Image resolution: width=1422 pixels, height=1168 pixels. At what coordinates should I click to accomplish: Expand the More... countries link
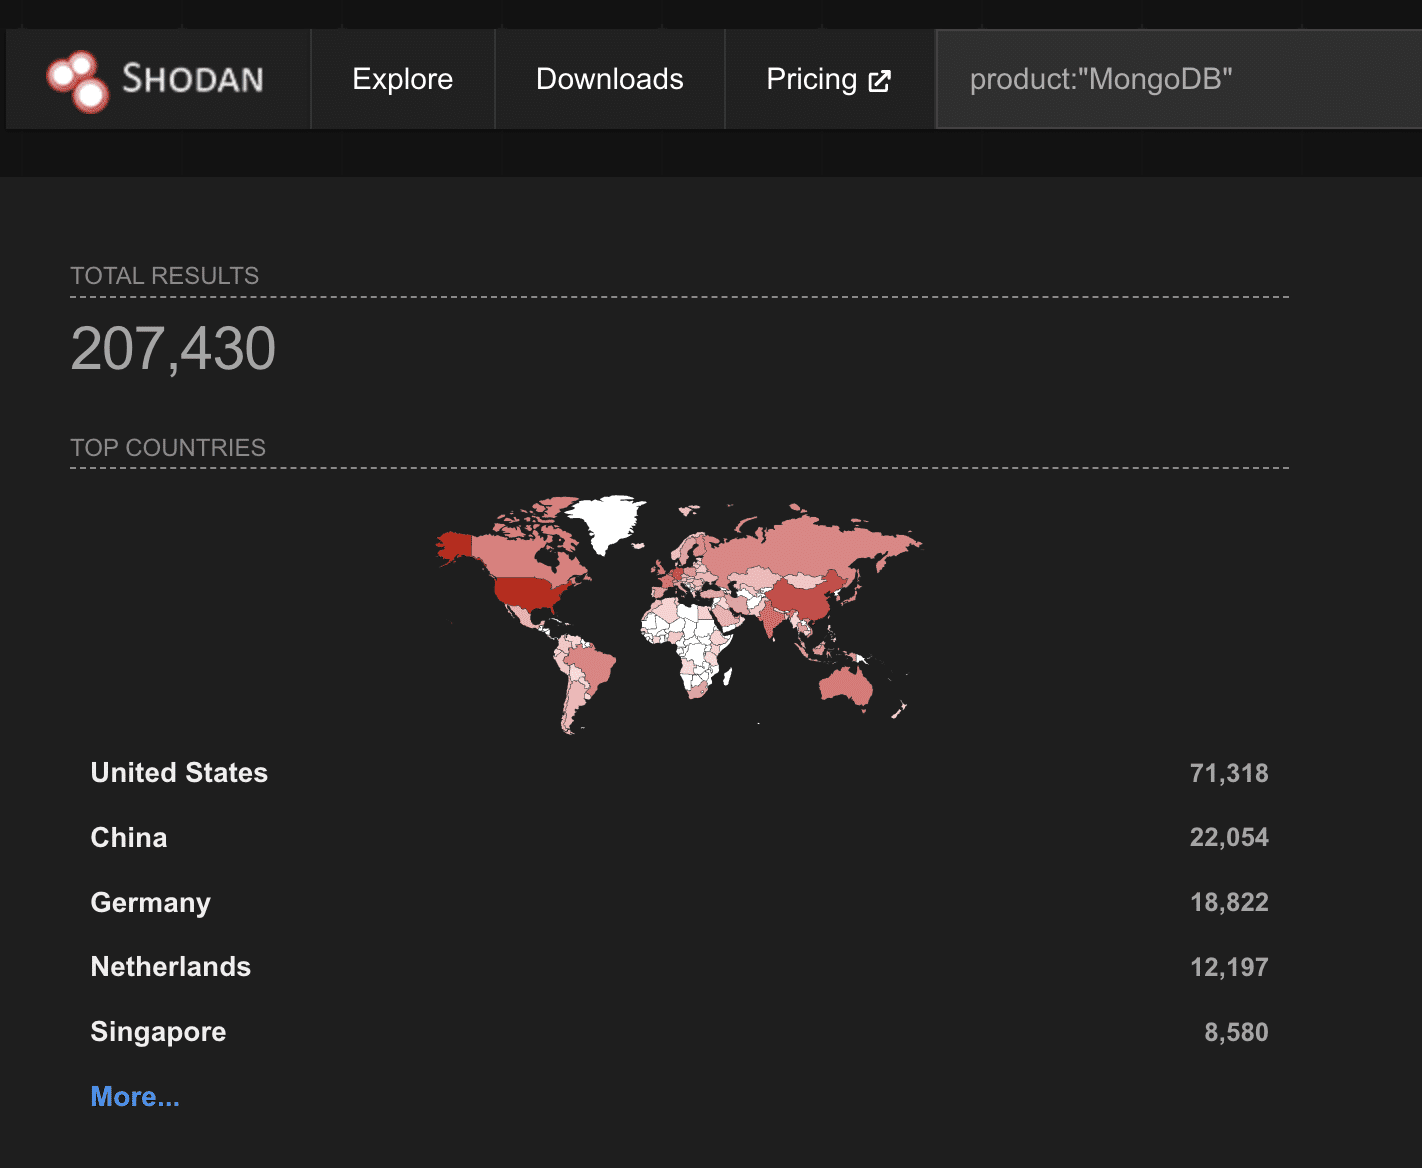[x=135, y=1097]
